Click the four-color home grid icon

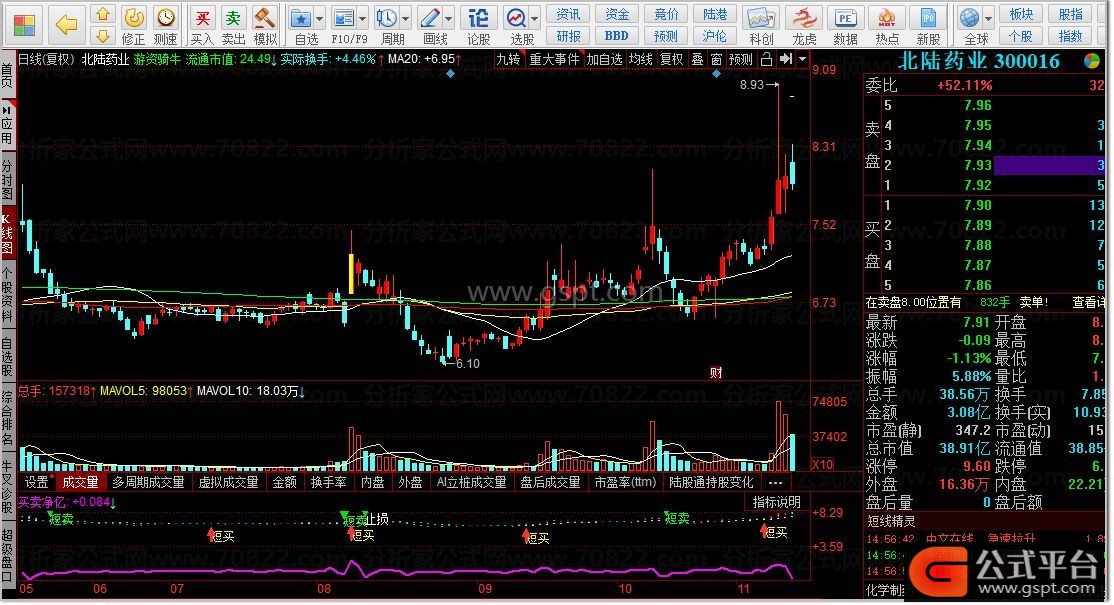[x=23, y=25]
